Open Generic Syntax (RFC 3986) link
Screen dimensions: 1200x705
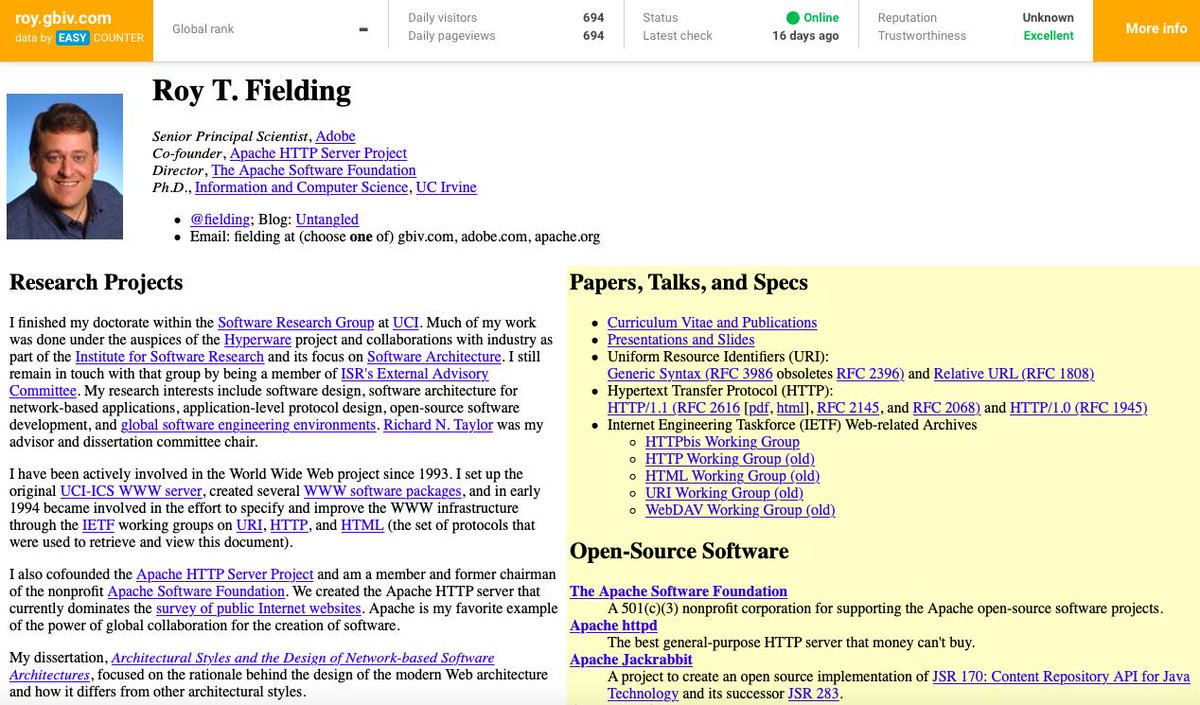(x=689, y=374)
